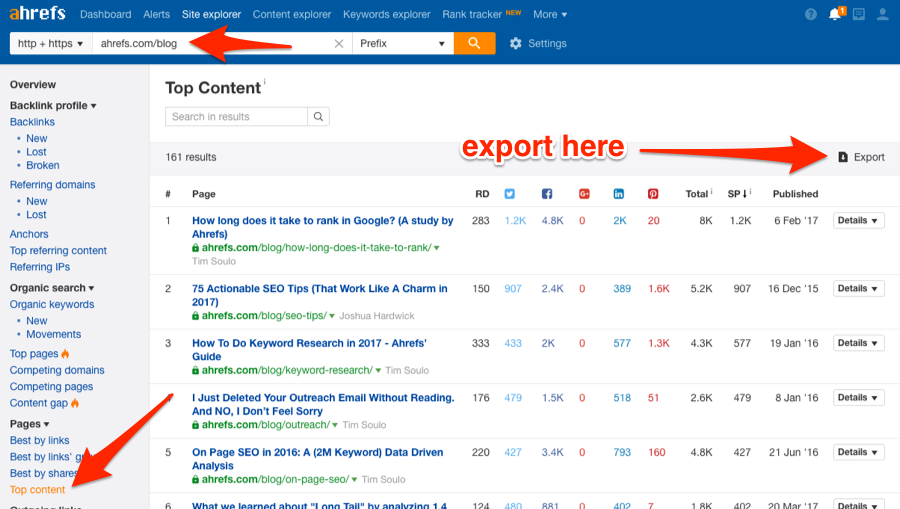The image size is (900, 509).
Task: Go to Overview in sidebar
Action: pos(33,84)
